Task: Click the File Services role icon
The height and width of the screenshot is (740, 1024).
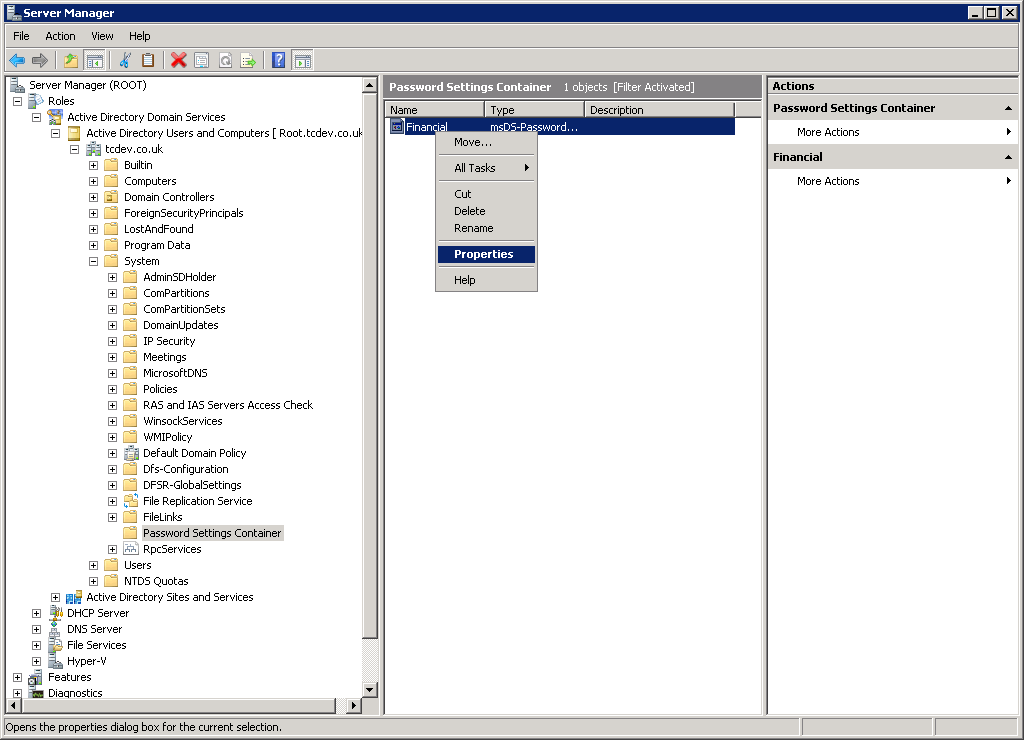Action: click(56, 645)
